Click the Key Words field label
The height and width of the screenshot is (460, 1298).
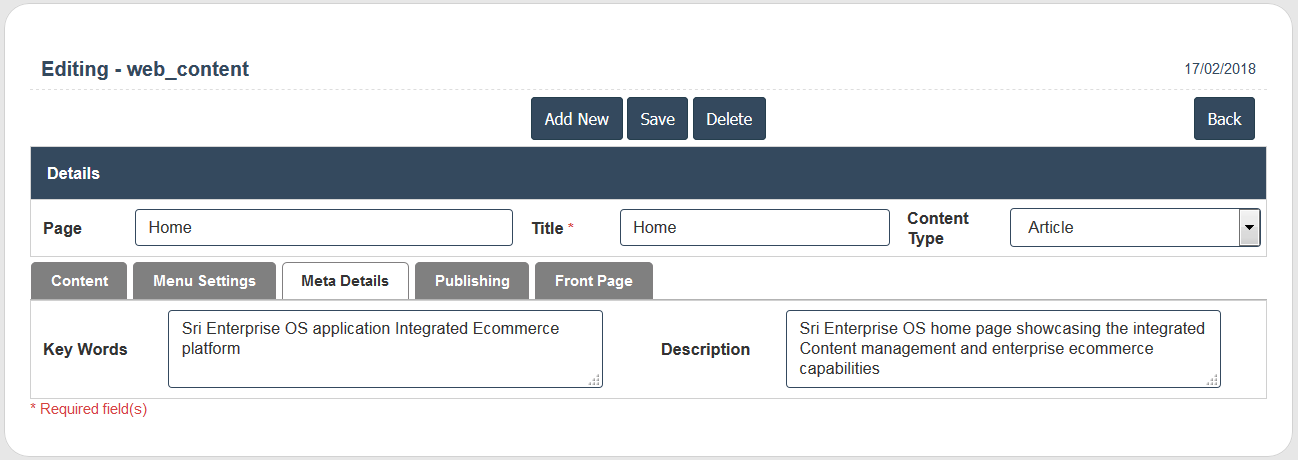pos(85,350)
